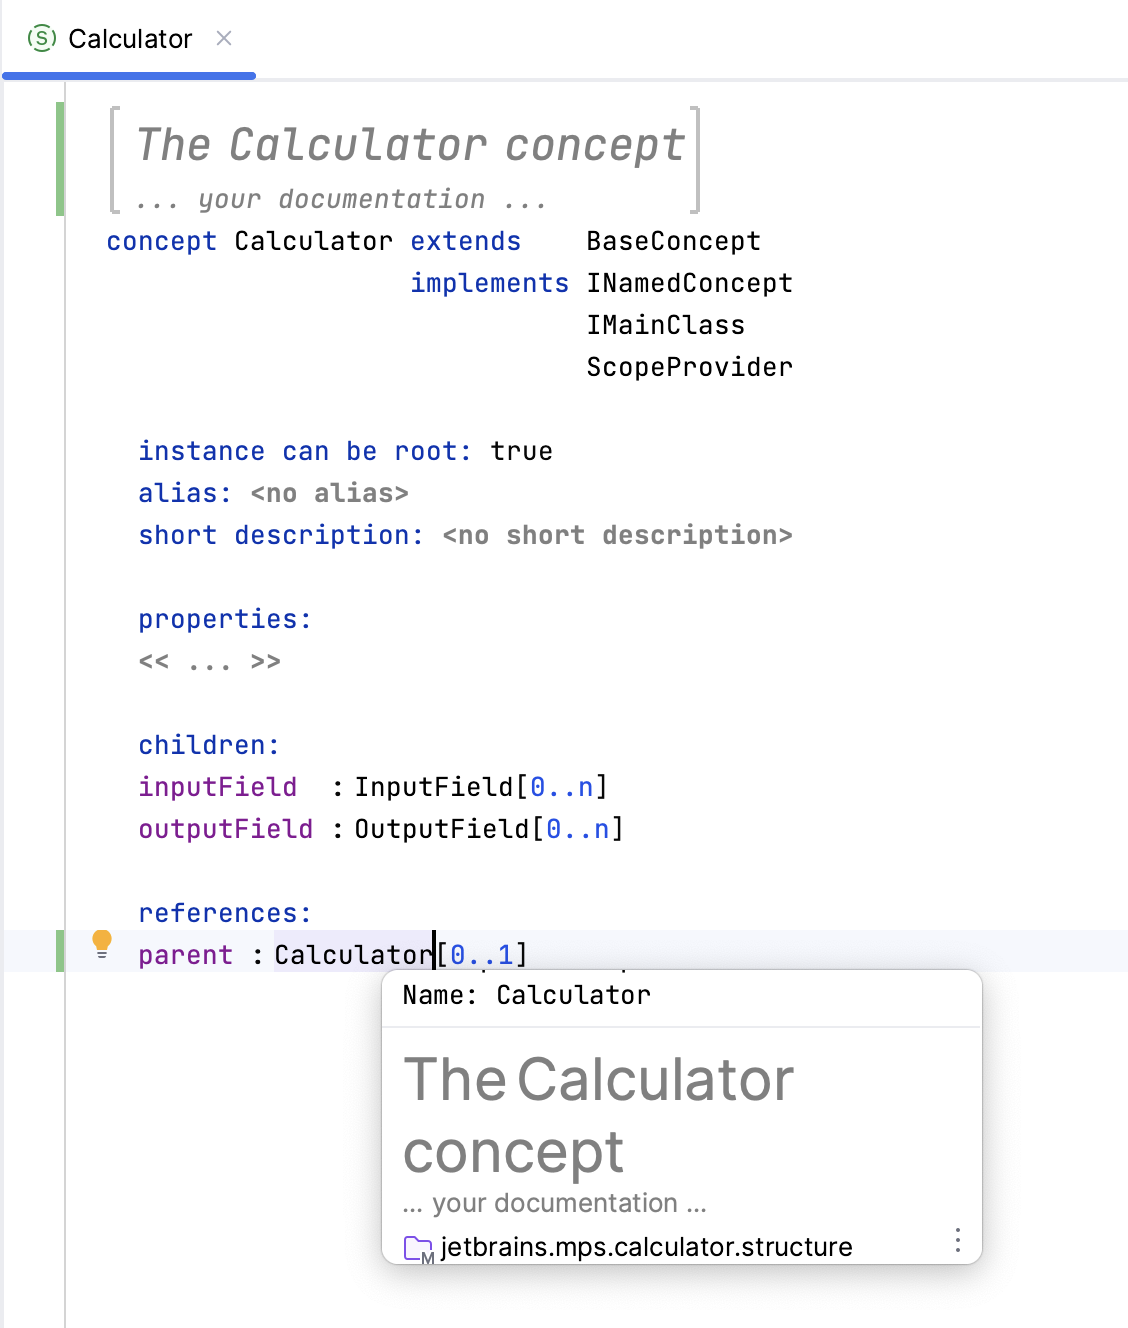
Task: Click the Calculator tab concept icon
Action: point(42,39)
